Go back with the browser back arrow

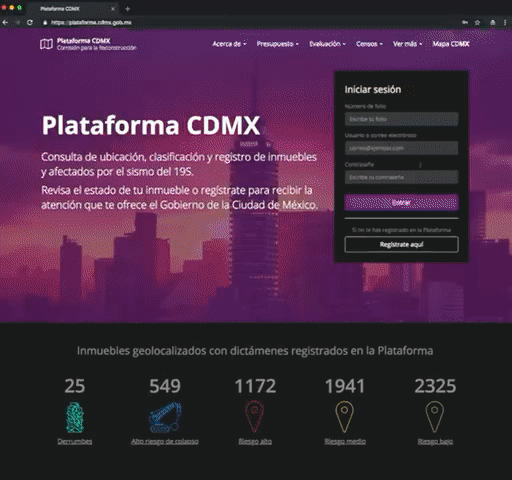[x=5, y=22]
